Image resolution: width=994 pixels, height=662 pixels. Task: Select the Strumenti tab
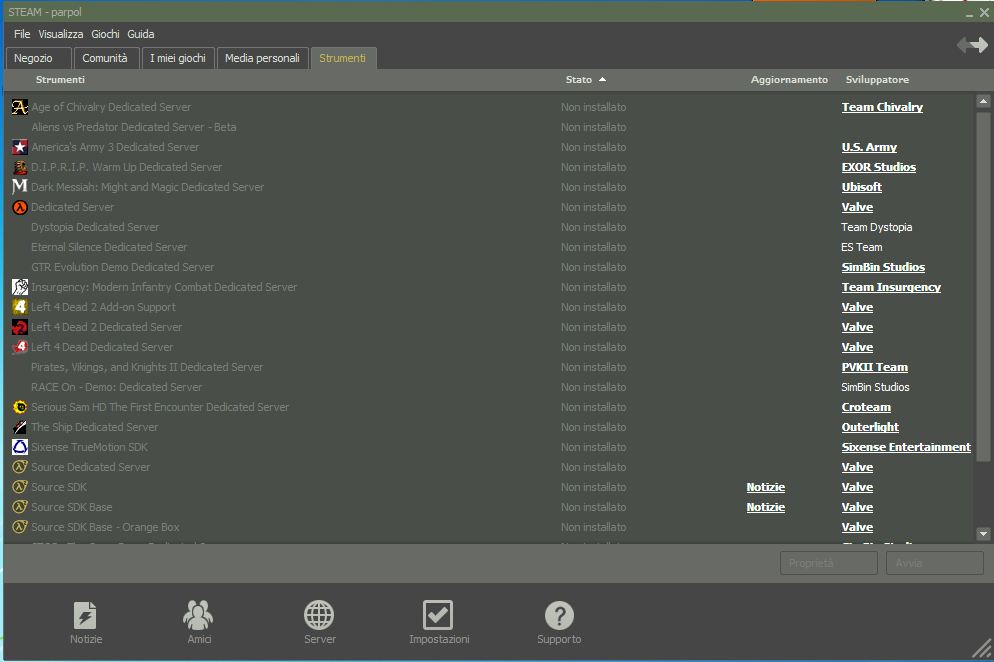pyautogui.click(x=343, y=58)
